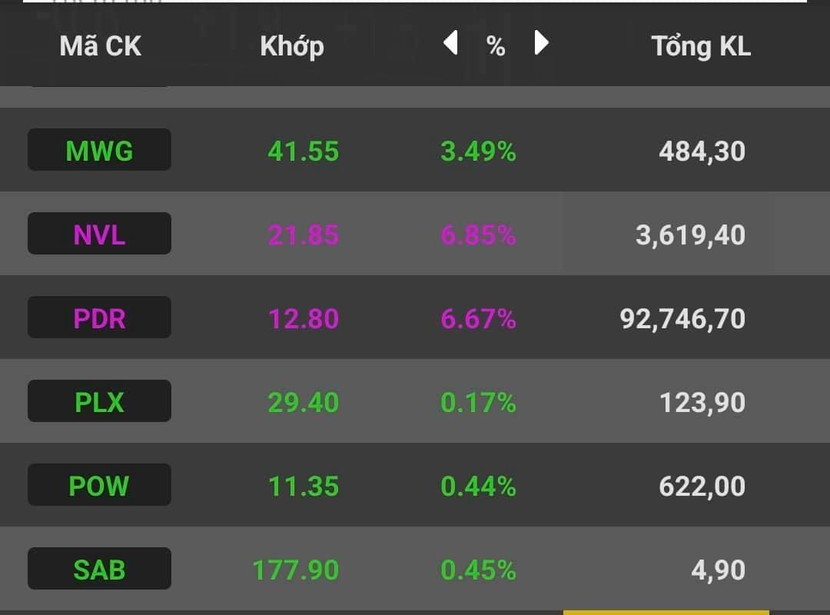Image resolution: width=830 pixels, height=615 pixels.
Task: Click PDR percent change 6.67%
Action: point(478,319)
